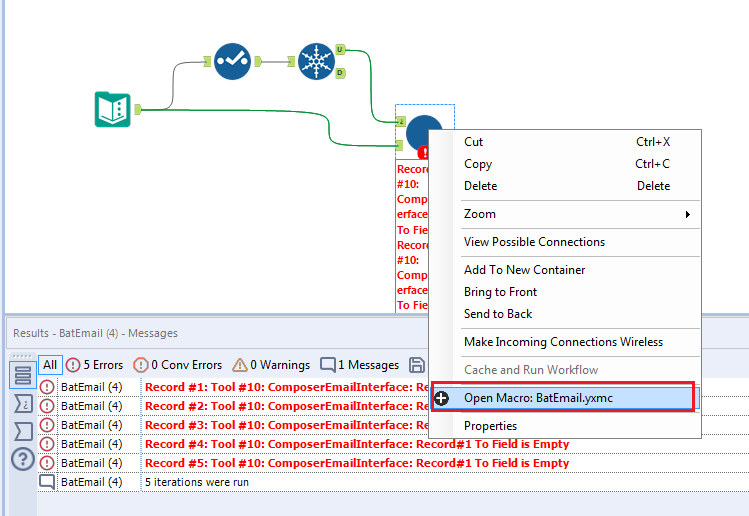Click '5 iterations were run' message
749x516 pixels.
pyautogui.click(x=197, y=482)
